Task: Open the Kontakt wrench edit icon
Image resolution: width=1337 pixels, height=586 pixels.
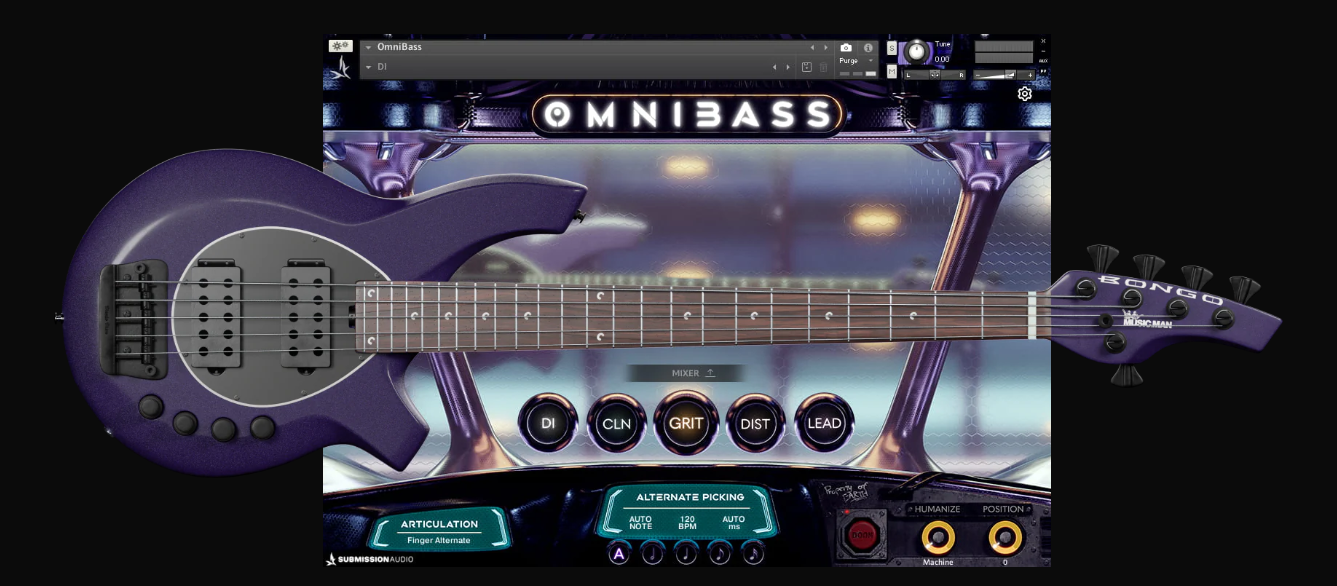Action: [x=340, y=46]
